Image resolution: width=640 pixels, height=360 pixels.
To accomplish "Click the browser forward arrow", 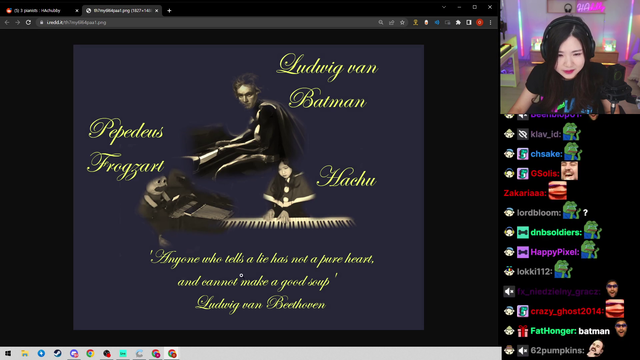I will tap(18, 22).
